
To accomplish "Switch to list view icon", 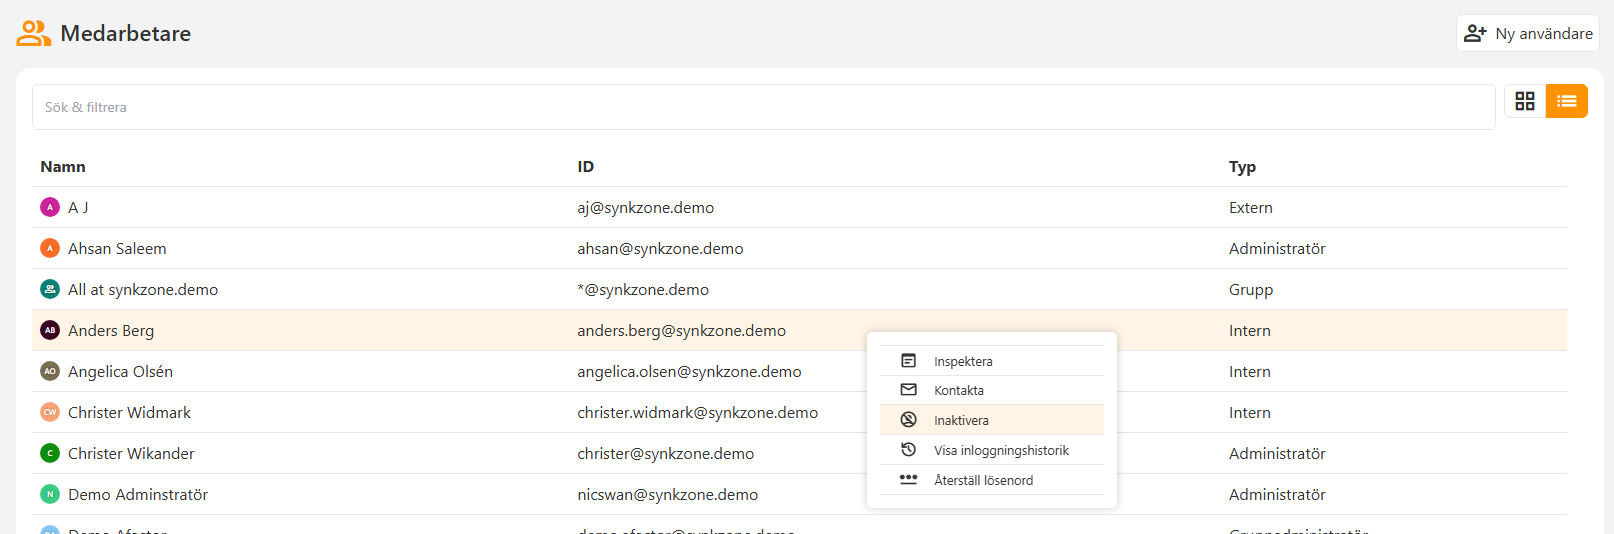I will tap(1567, 101).
